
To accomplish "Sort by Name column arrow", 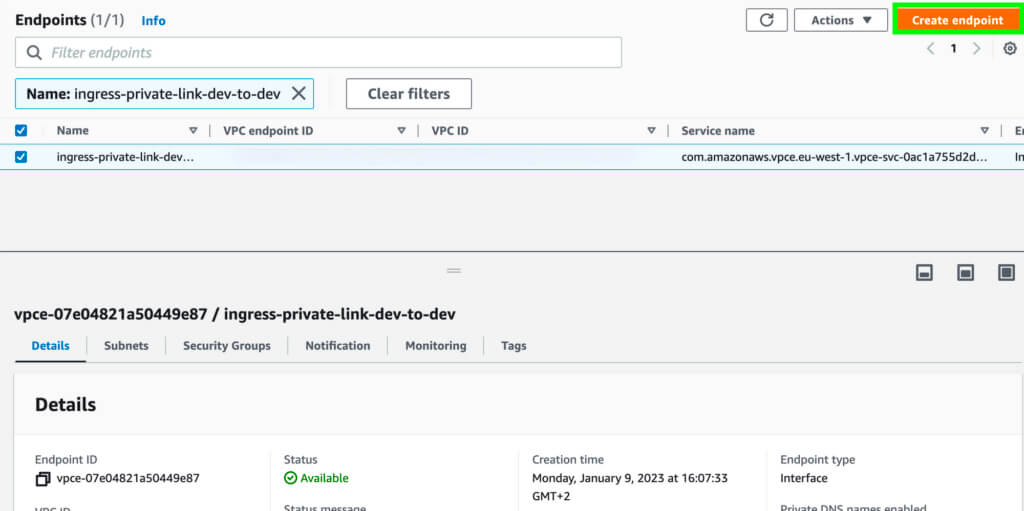I will pos(193,130).
